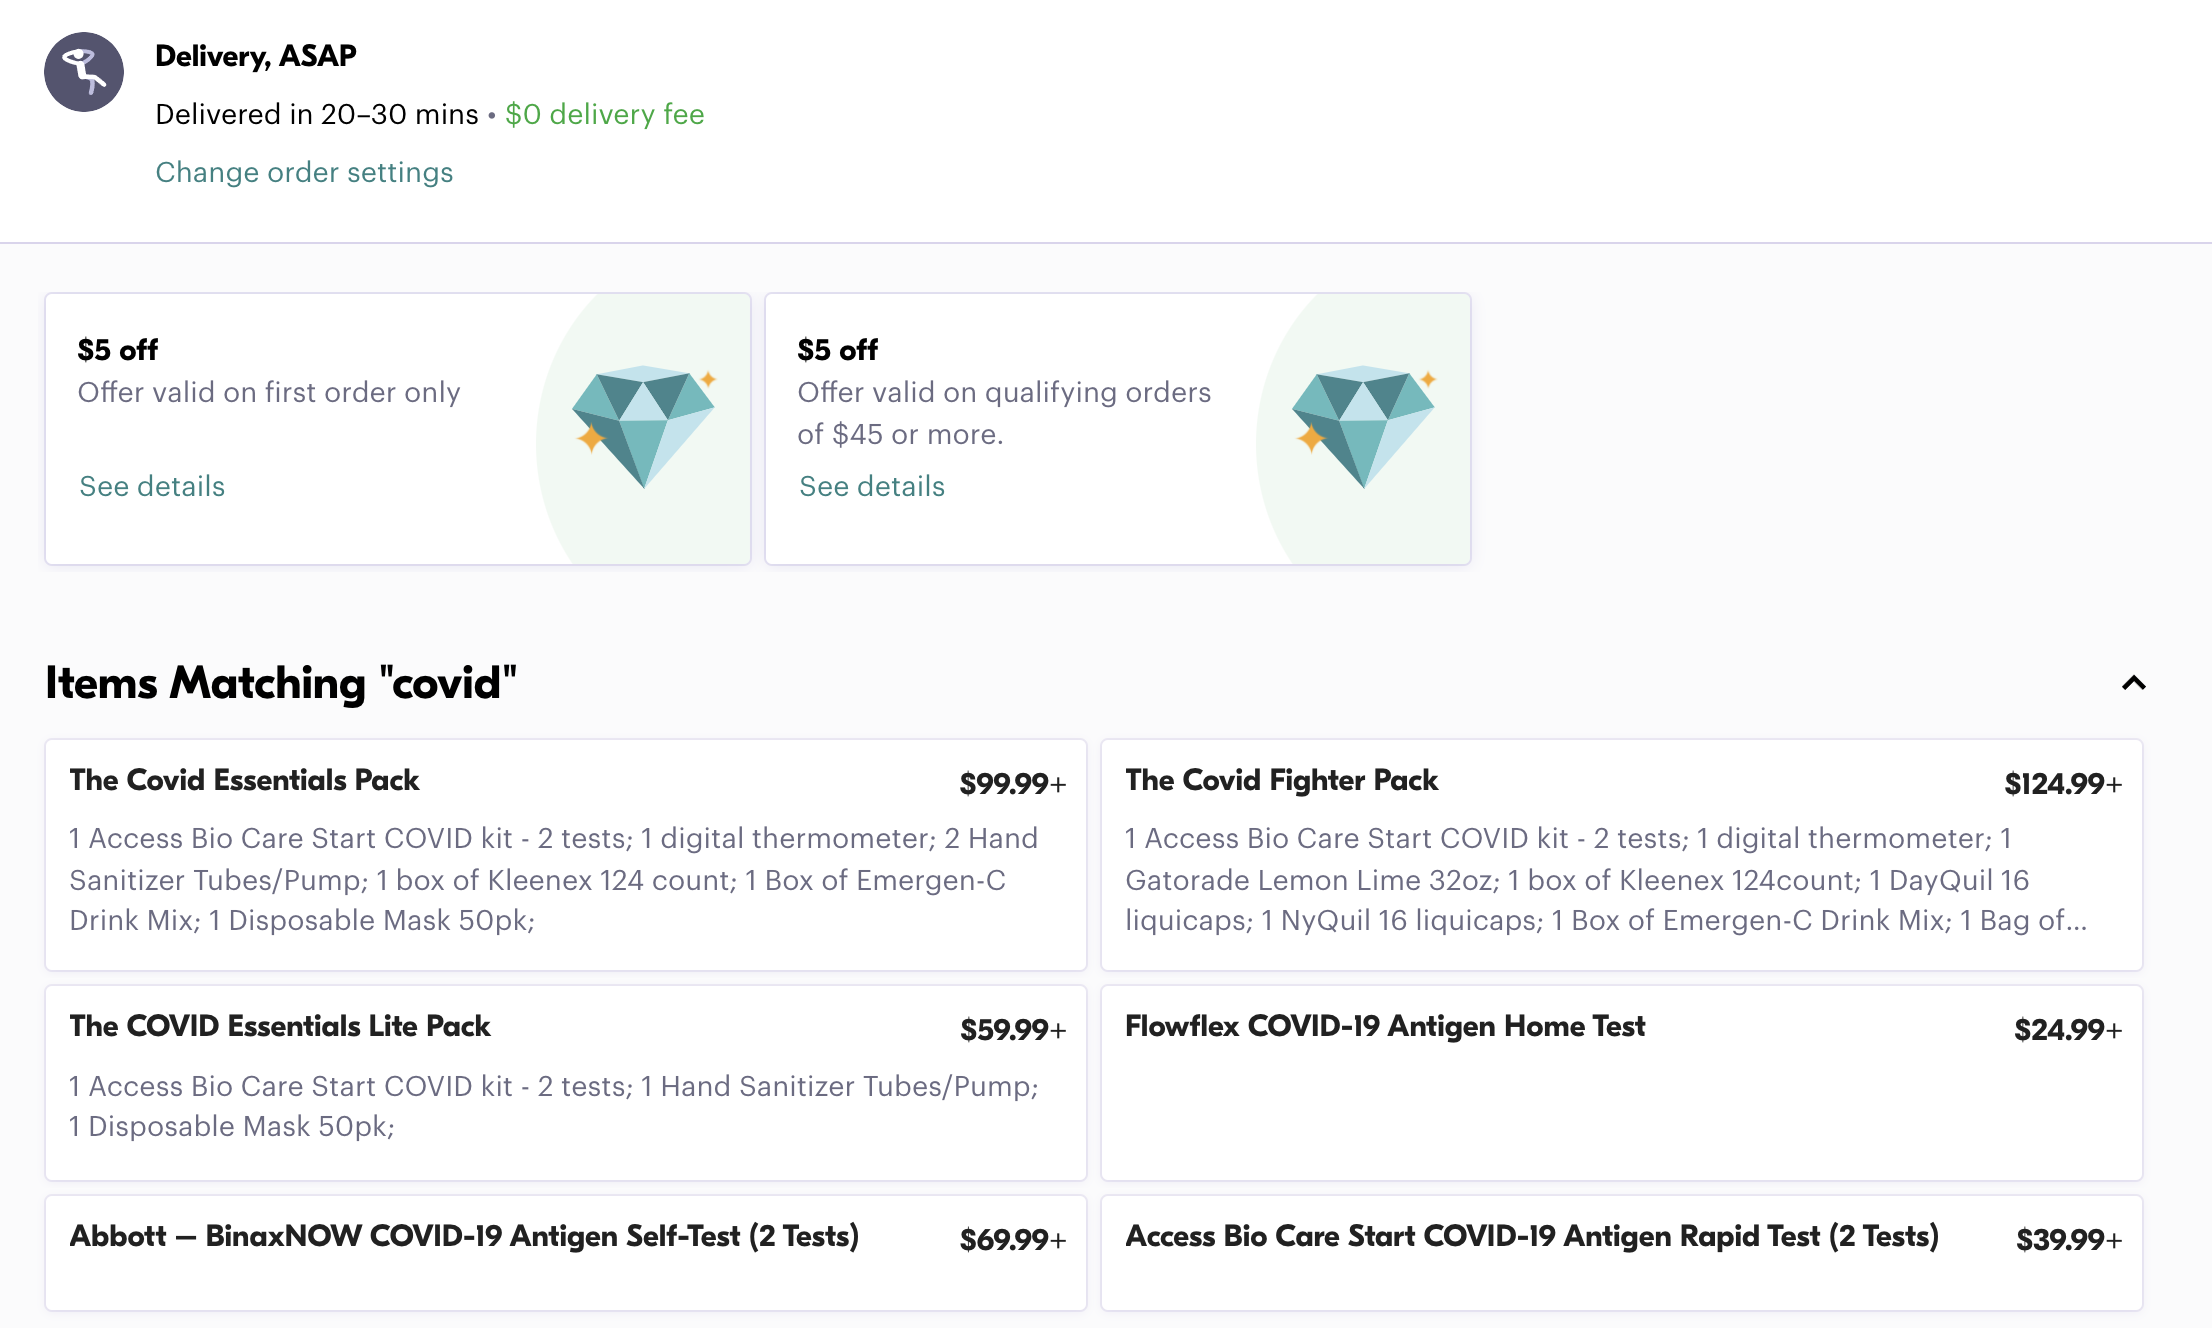Select The Covid Fighter Pack item
2212x1328 pixels.
(x=1622, y=855)
